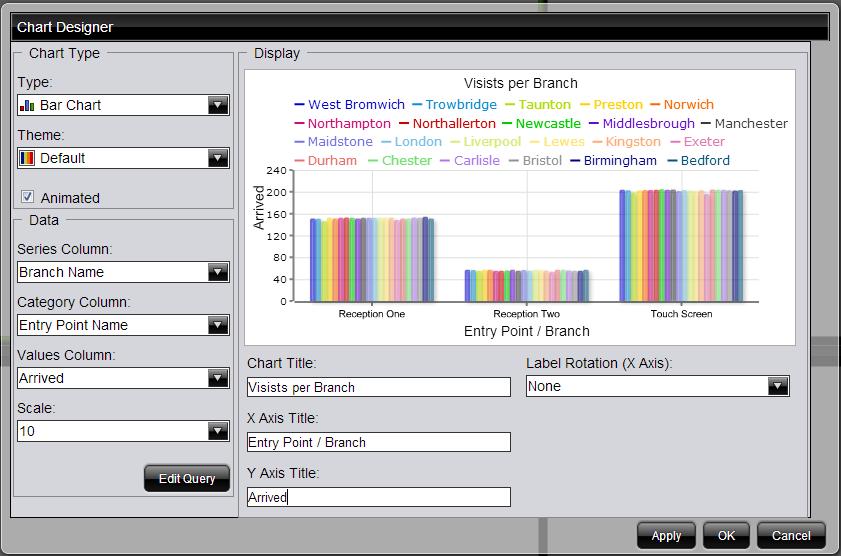Click Northallerton legend entry

tap(447, 123)
